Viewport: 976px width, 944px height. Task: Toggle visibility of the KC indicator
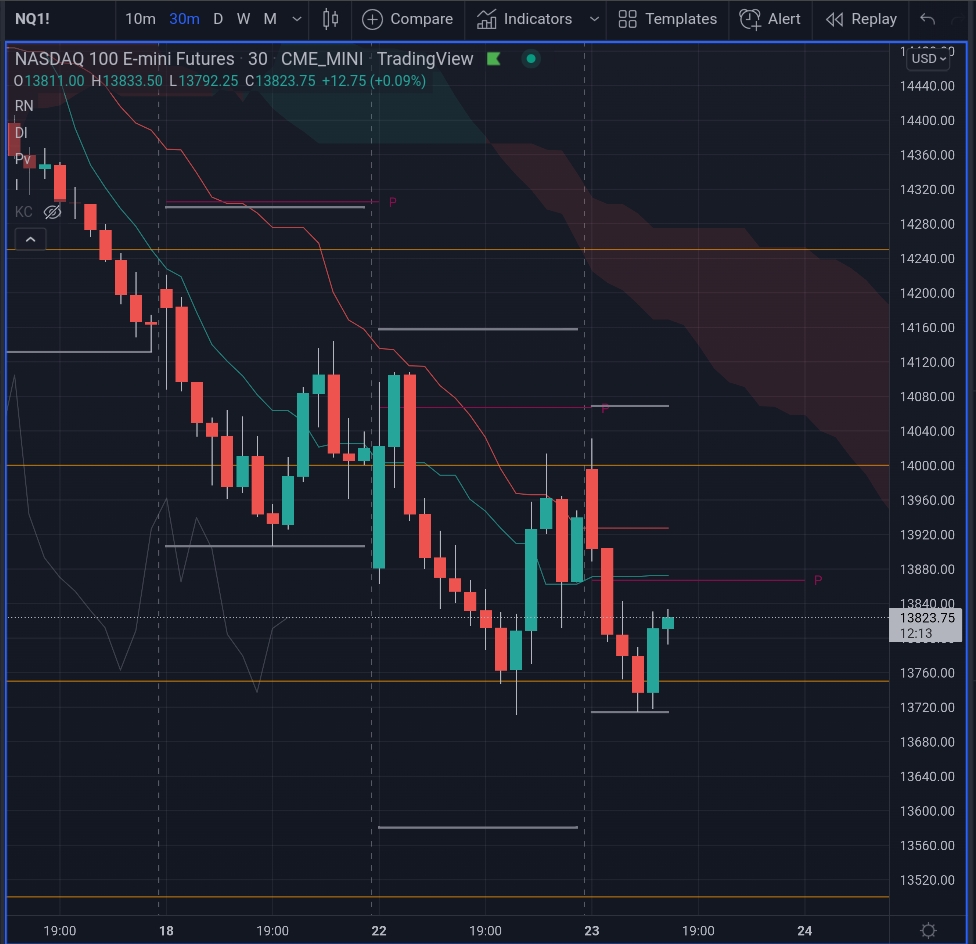pos(53,212)
